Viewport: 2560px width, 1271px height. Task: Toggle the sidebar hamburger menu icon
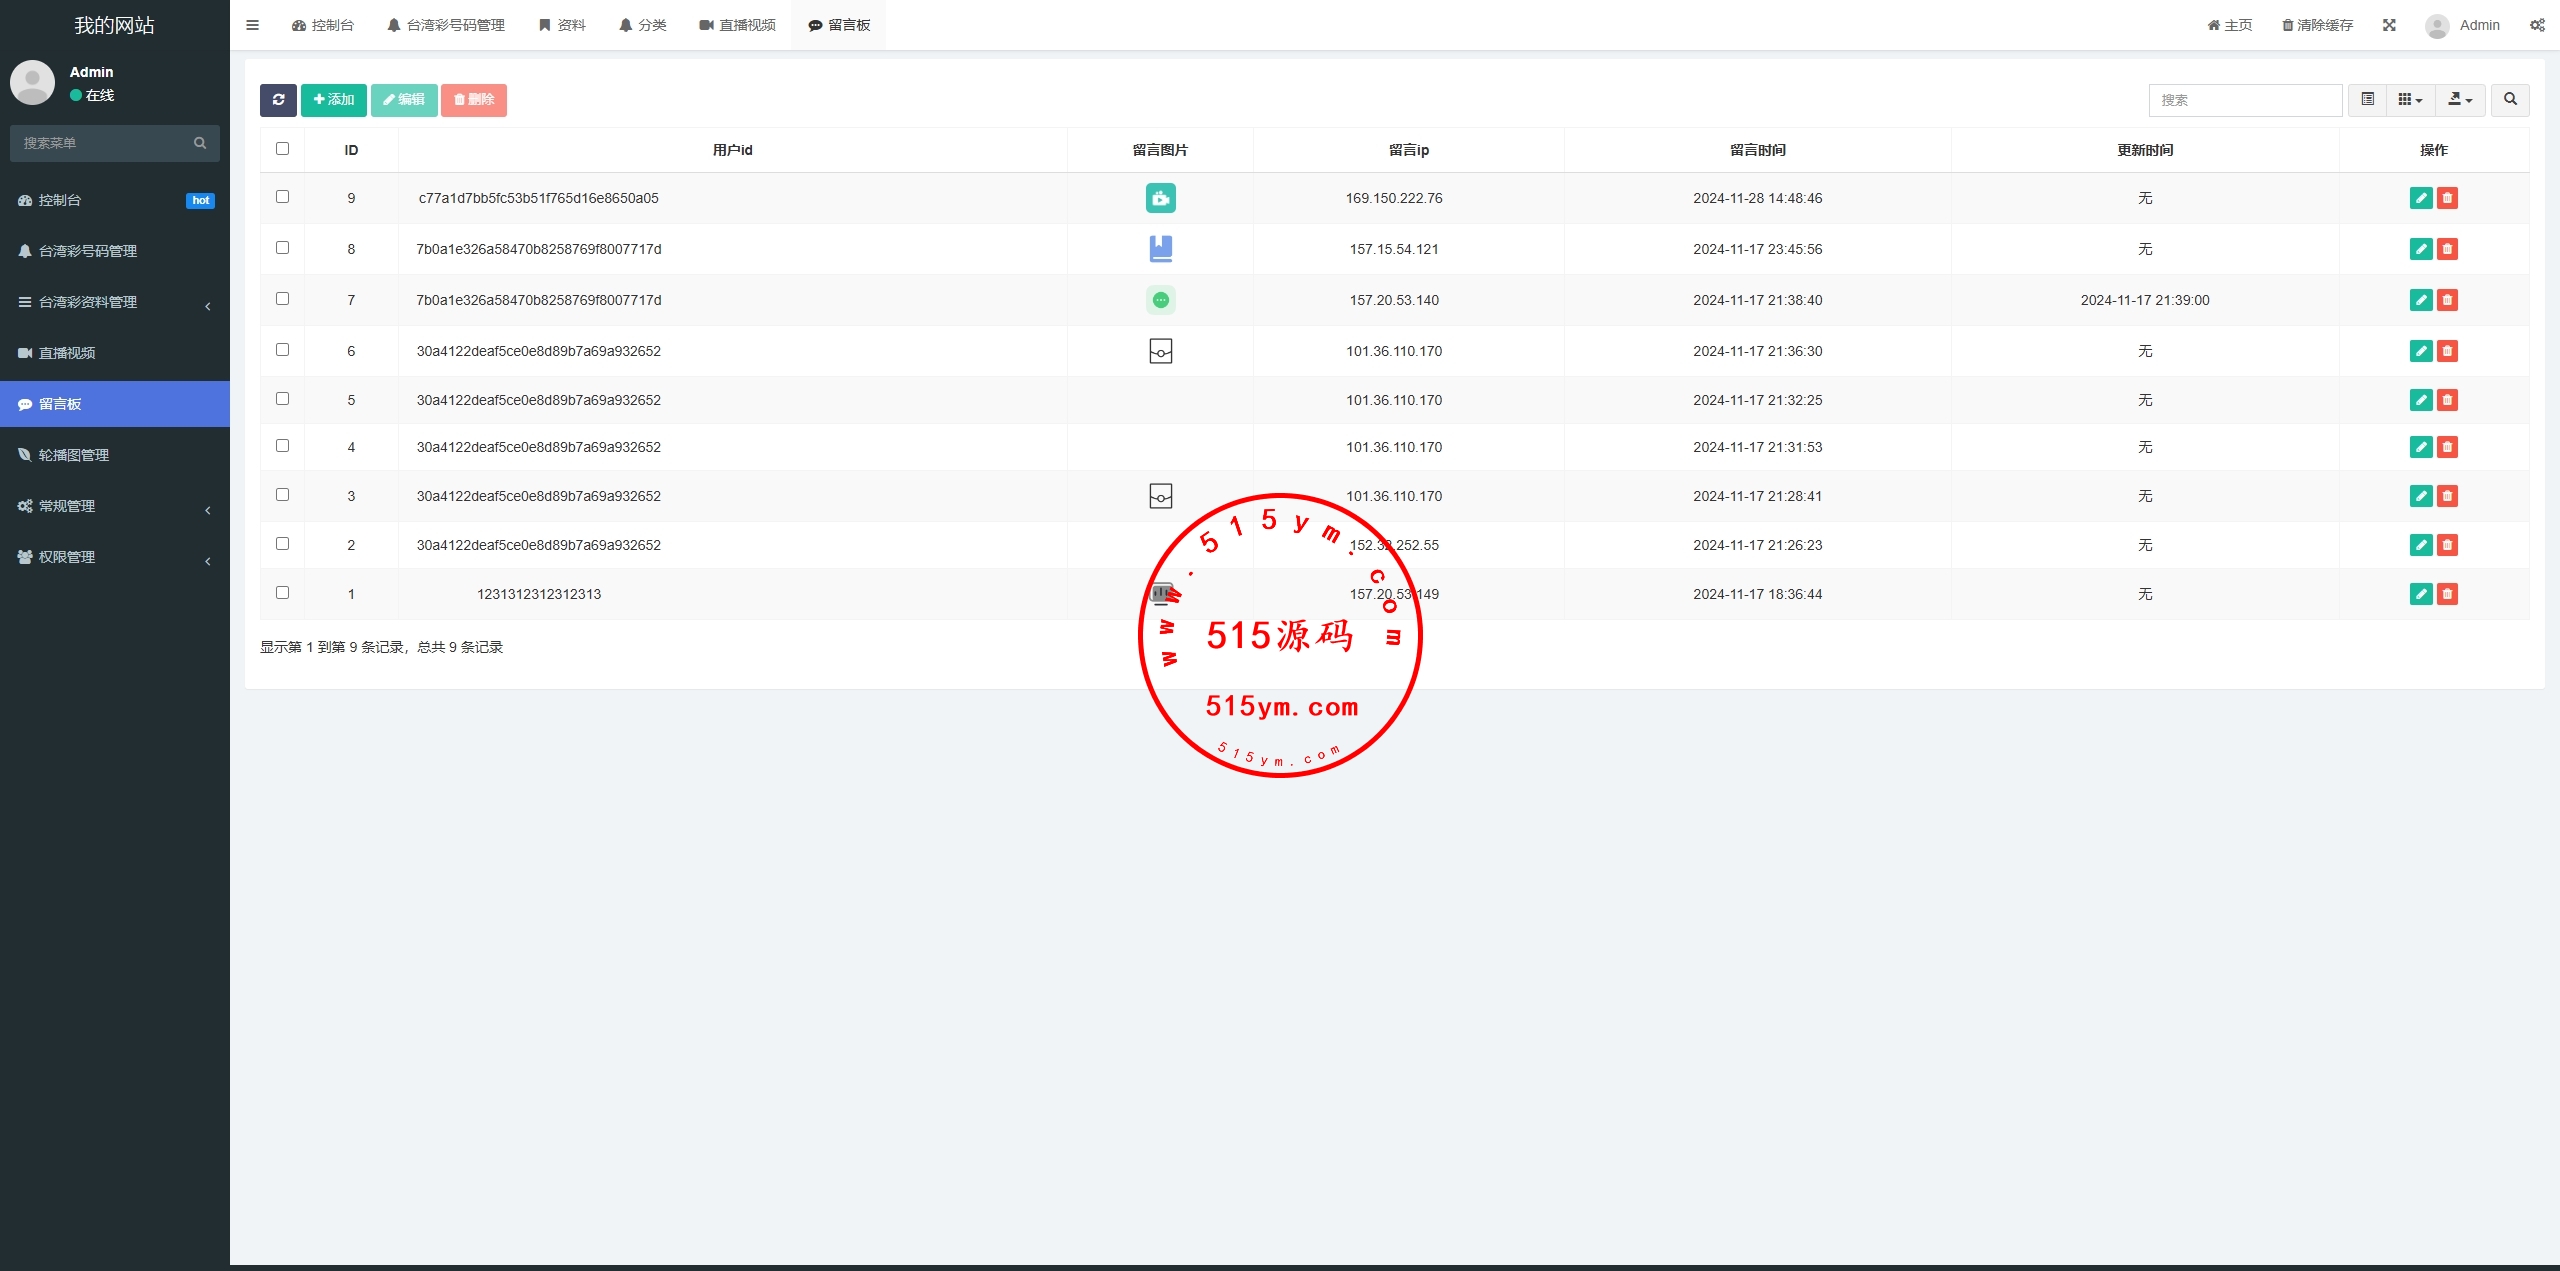[253, 25]
